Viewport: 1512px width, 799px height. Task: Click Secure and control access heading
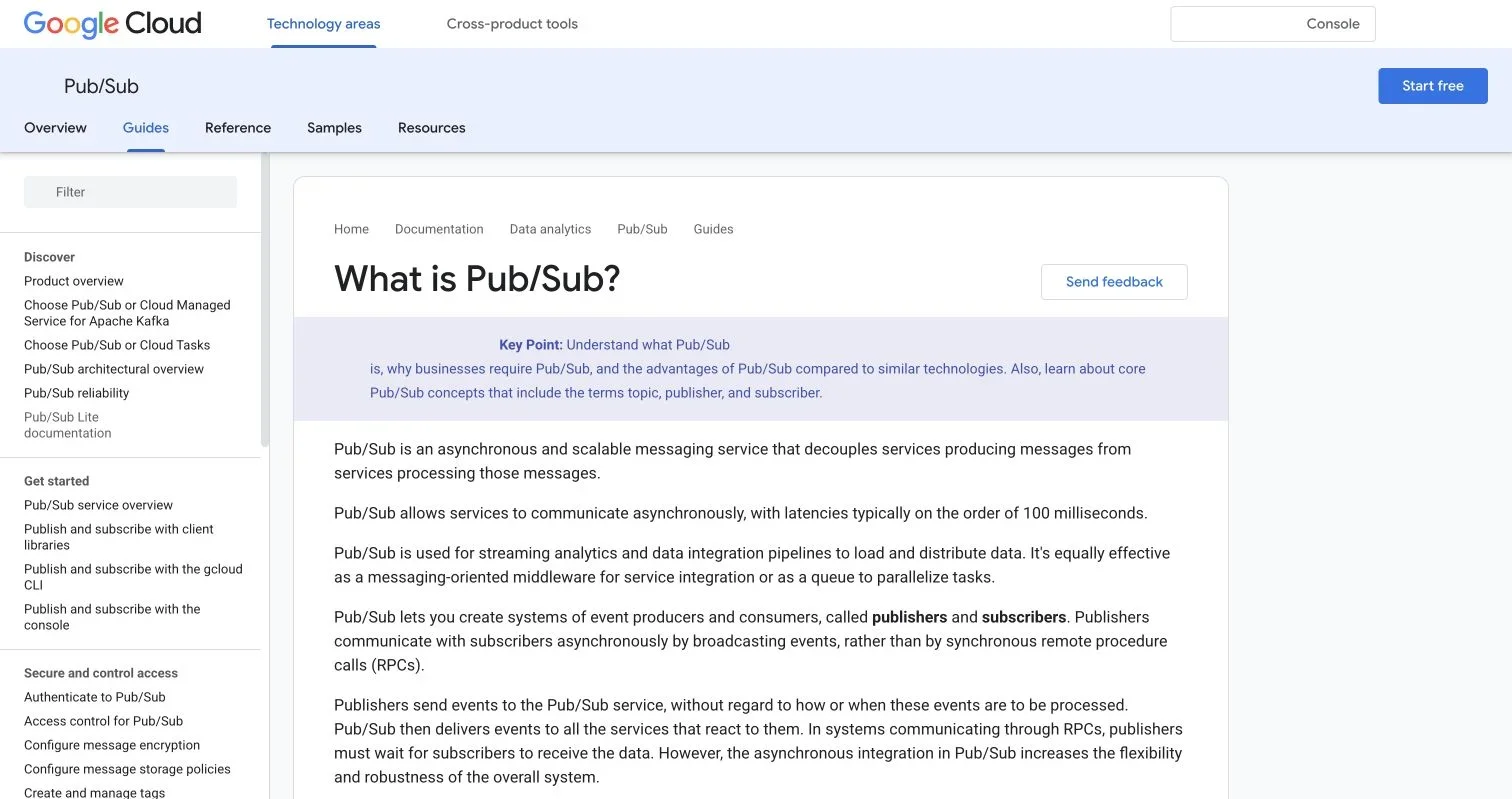[101, 673]
